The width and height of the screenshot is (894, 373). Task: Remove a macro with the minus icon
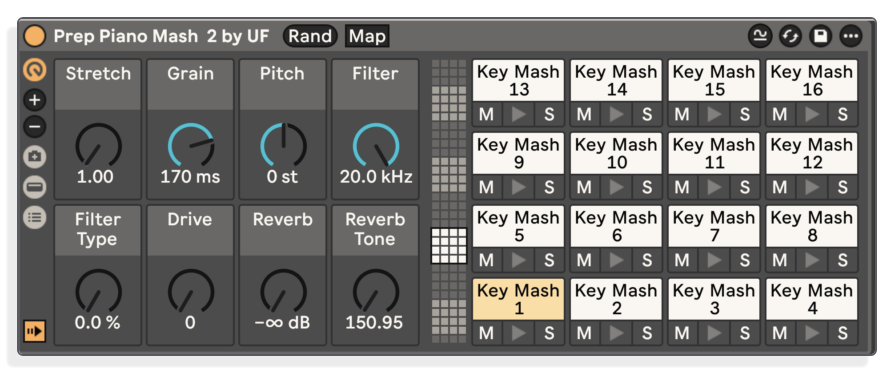click(x=35, y=126)
